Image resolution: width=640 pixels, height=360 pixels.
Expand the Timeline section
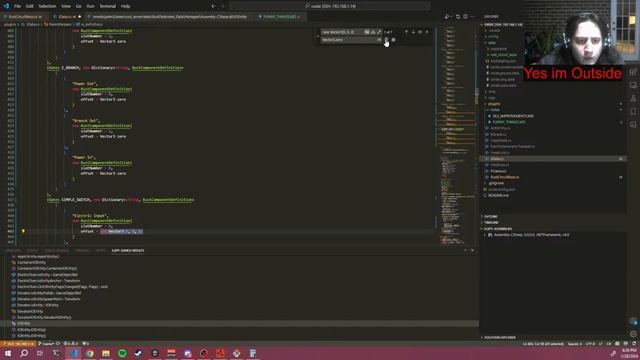(491, 222)
